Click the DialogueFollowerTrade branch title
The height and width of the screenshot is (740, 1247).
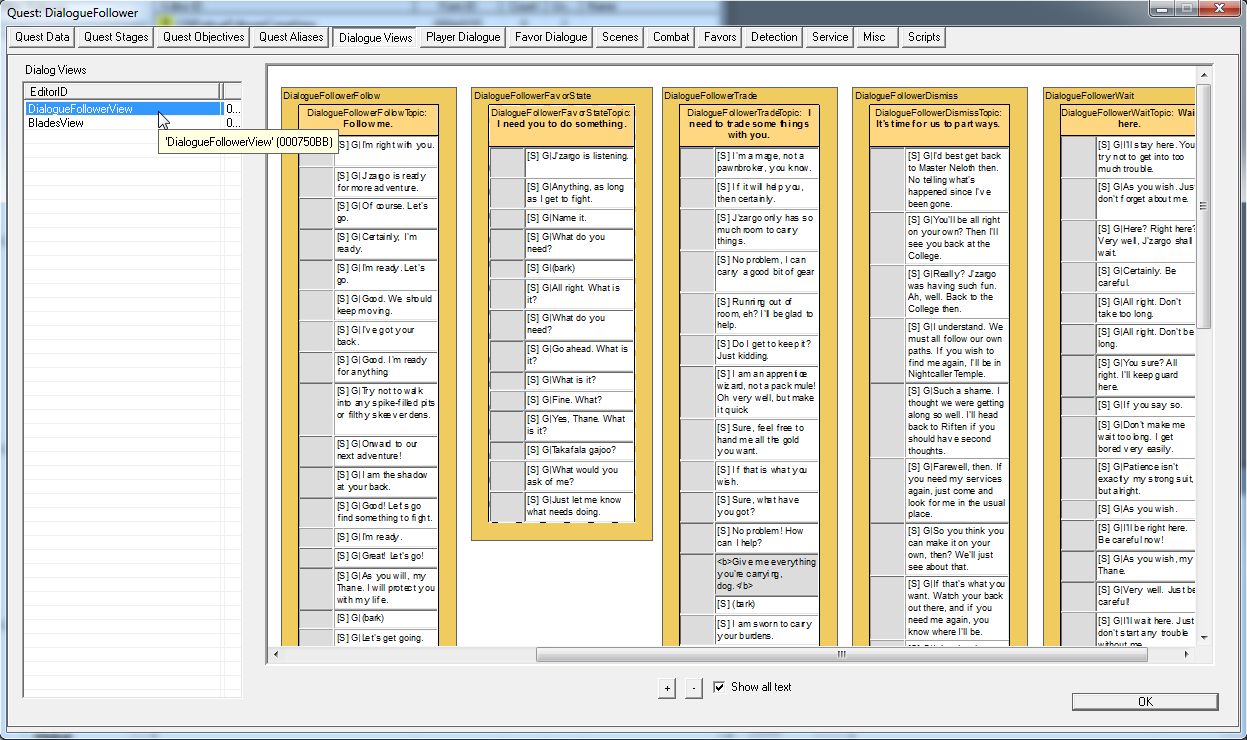tap(712, 95)
